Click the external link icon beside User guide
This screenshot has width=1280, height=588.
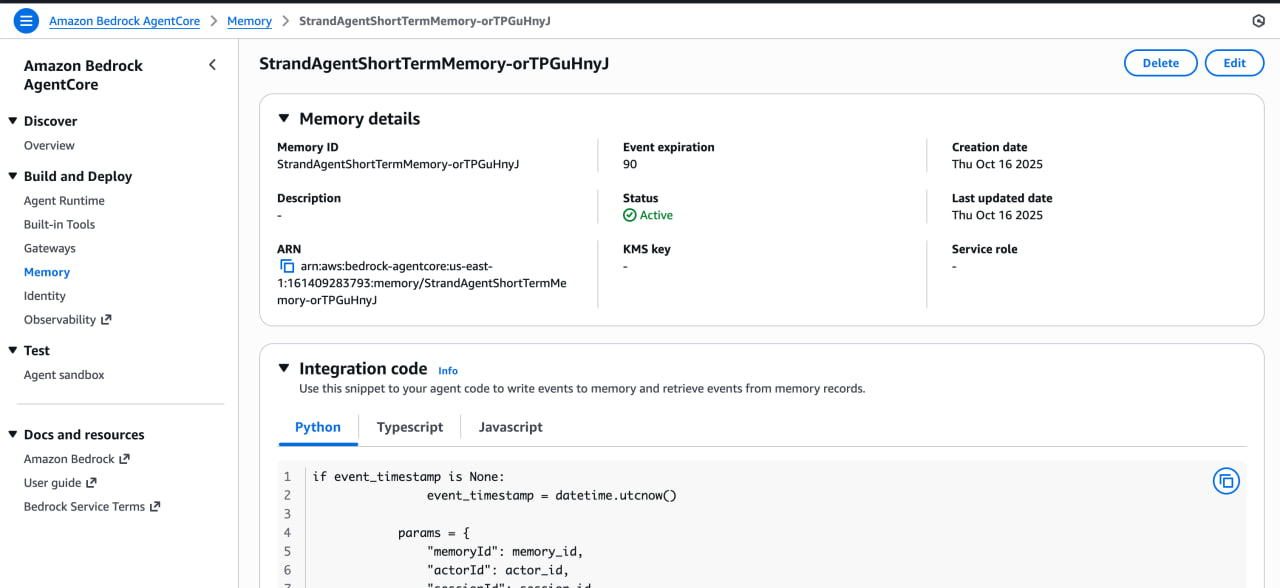[91, 483]
